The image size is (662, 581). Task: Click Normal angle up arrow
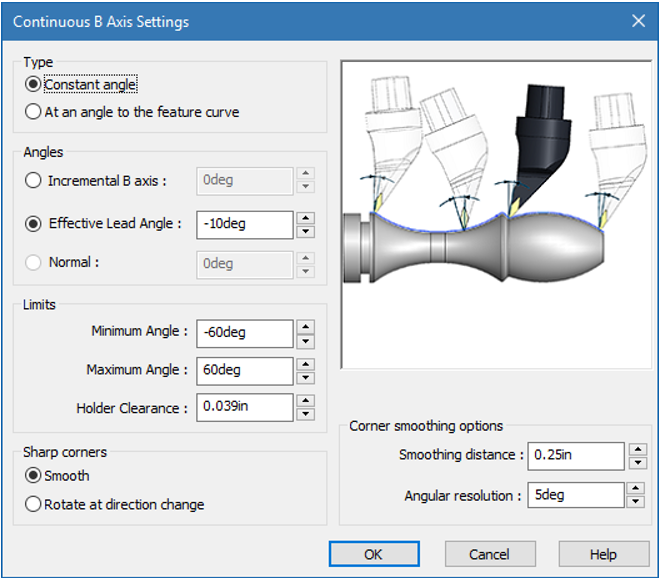306,258
